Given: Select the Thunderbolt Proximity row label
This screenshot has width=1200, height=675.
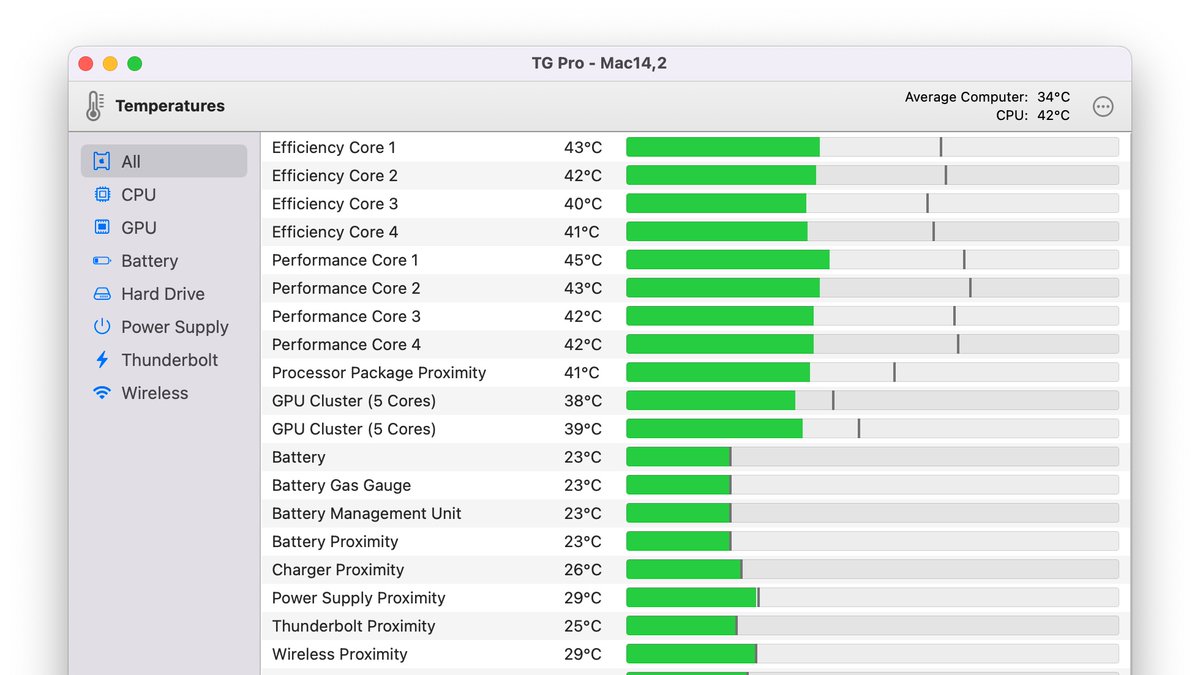Looking at the screenshot, I should 354,625.
